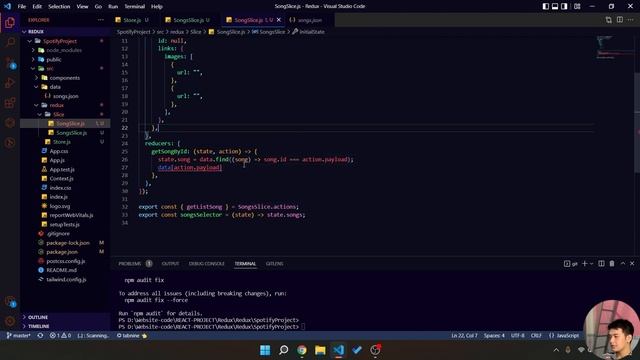Open the Selection menu
Screen dimensions: 640x360
[59, 6]
